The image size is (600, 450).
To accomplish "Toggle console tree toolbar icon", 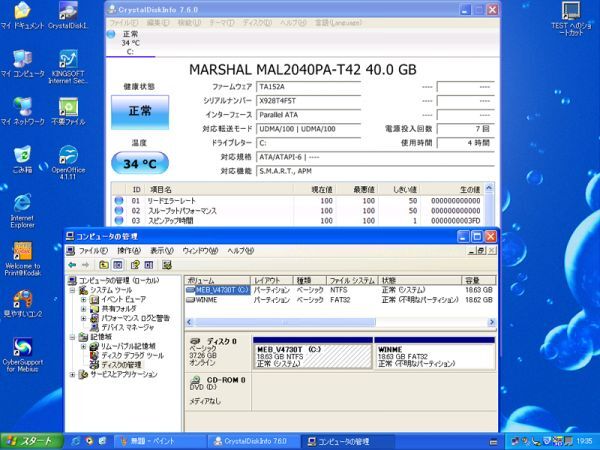I will (117, 265).
